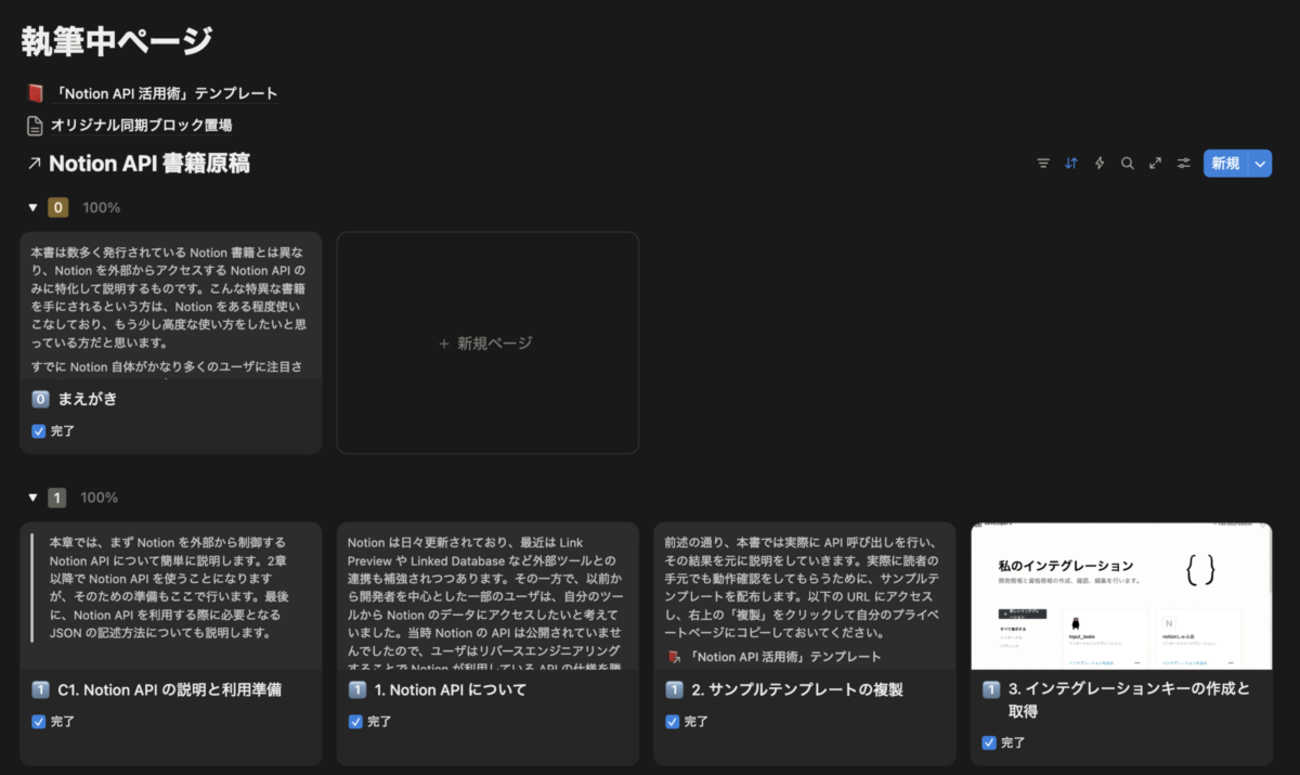Expand database to full page via diagonal arrows
The height and width of the screenshot is (775, 1300).
tap(1155, 163)
